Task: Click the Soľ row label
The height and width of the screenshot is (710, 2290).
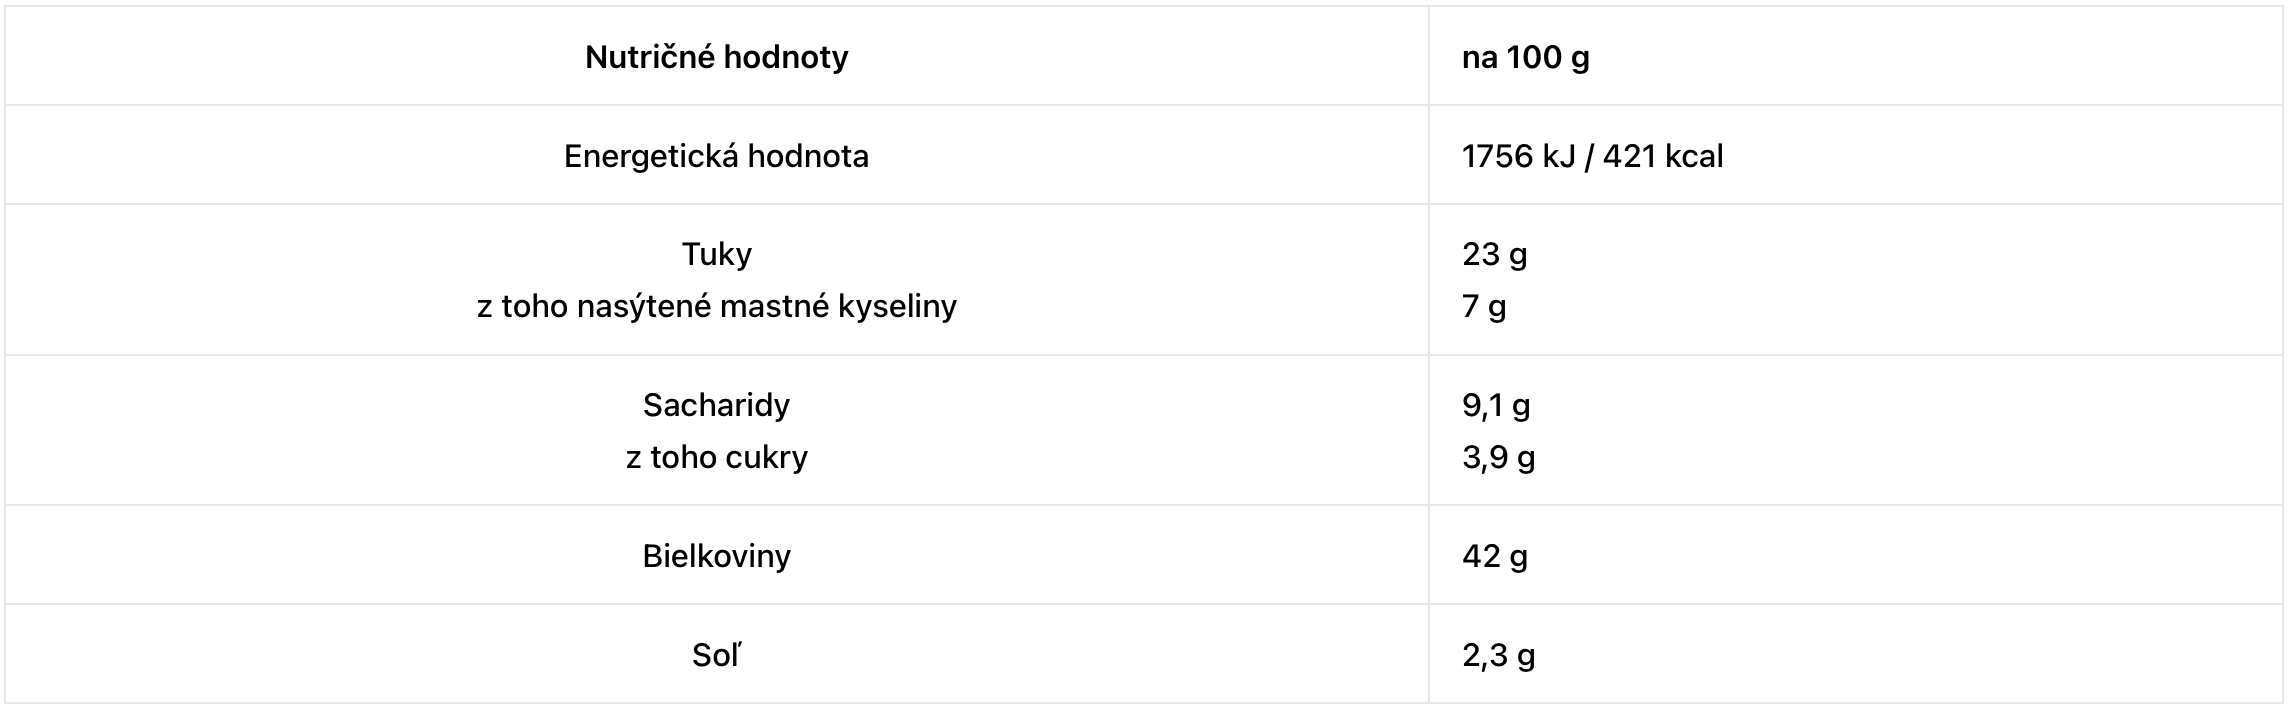Action: pyautogui.click(x=716, y=655)
